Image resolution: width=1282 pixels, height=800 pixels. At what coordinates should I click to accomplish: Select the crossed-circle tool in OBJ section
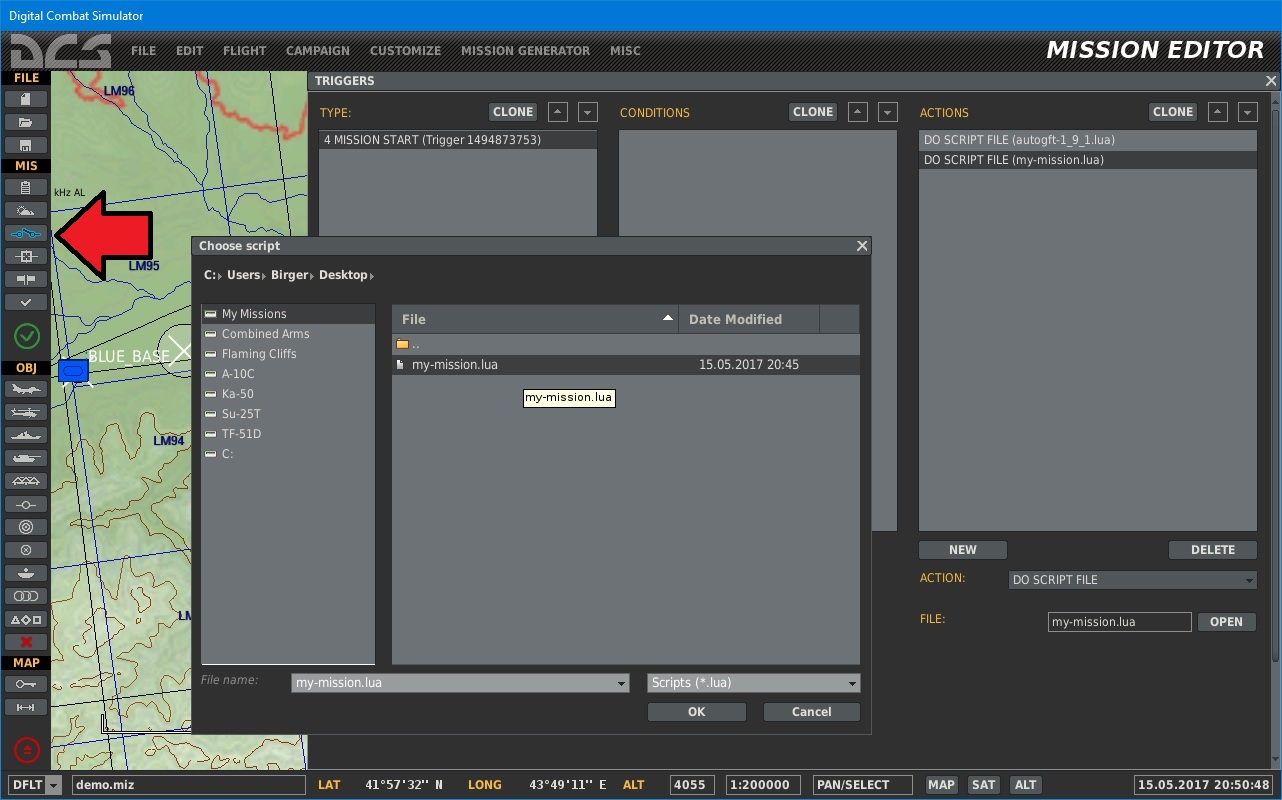click(x=26, y=550)
